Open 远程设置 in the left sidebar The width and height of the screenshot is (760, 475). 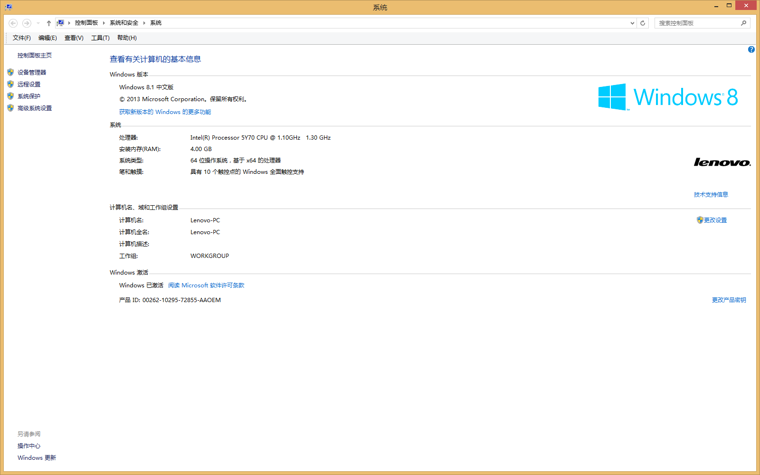coord(29,84)
